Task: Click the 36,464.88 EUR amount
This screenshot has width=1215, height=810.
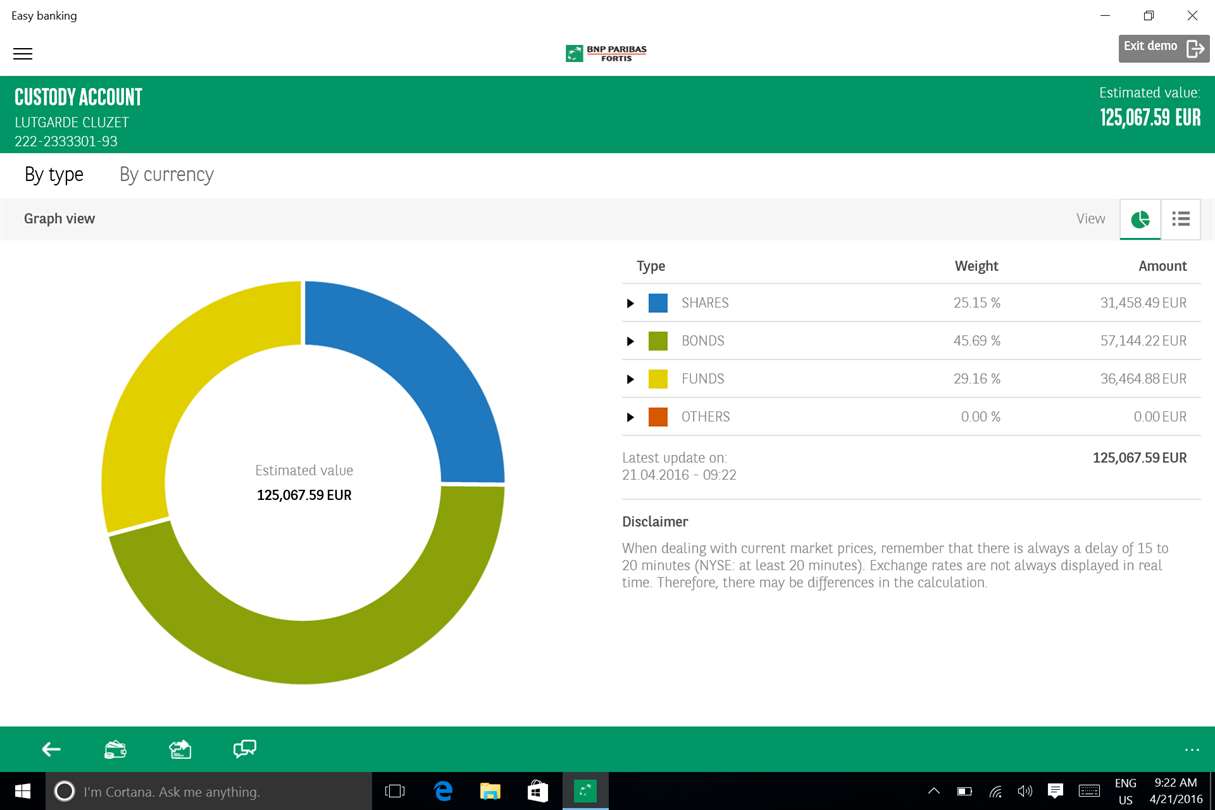Action: (1144, 379)
